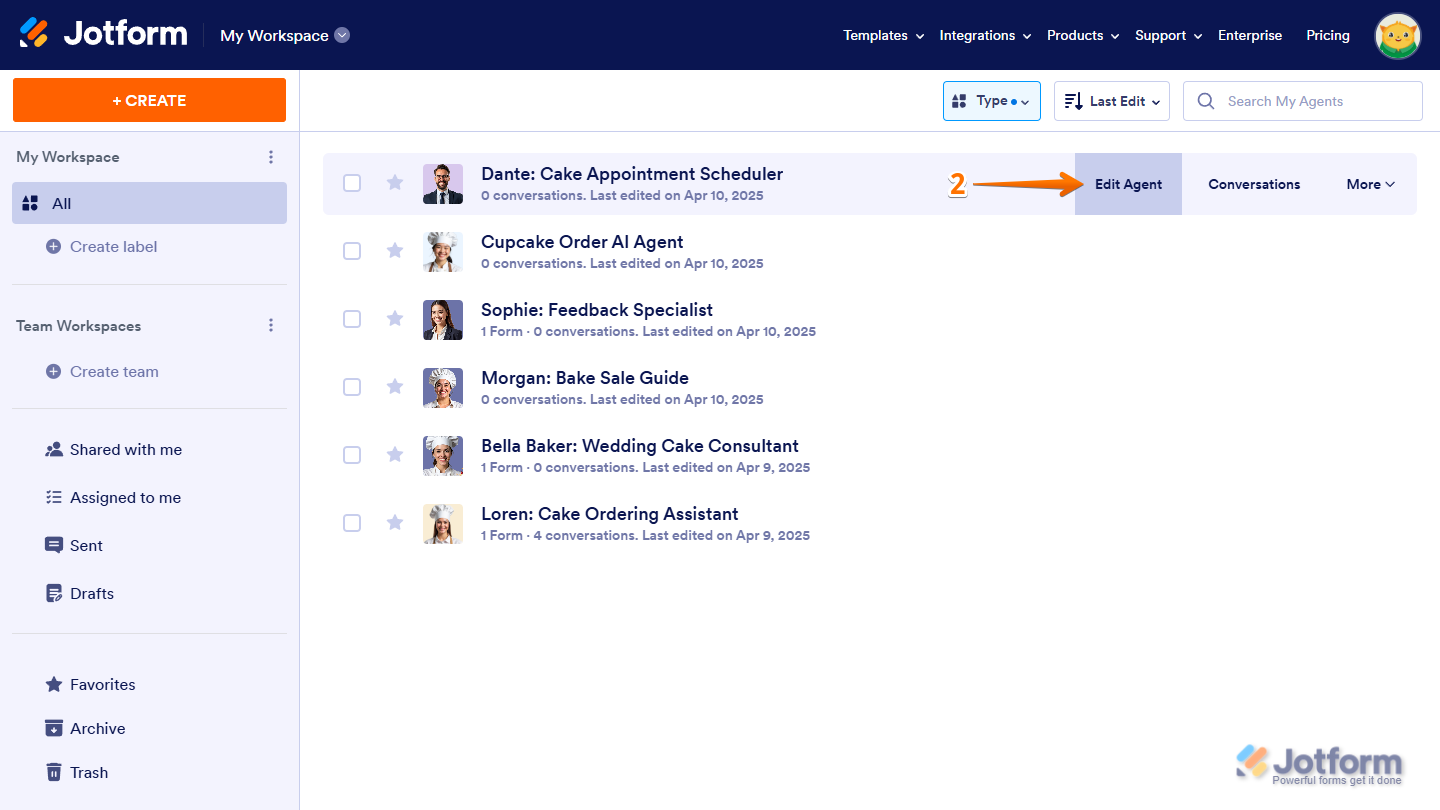The image size is (1440, 810).
Task: Click Edit Agent for Dante
Action: [1128, 184]
